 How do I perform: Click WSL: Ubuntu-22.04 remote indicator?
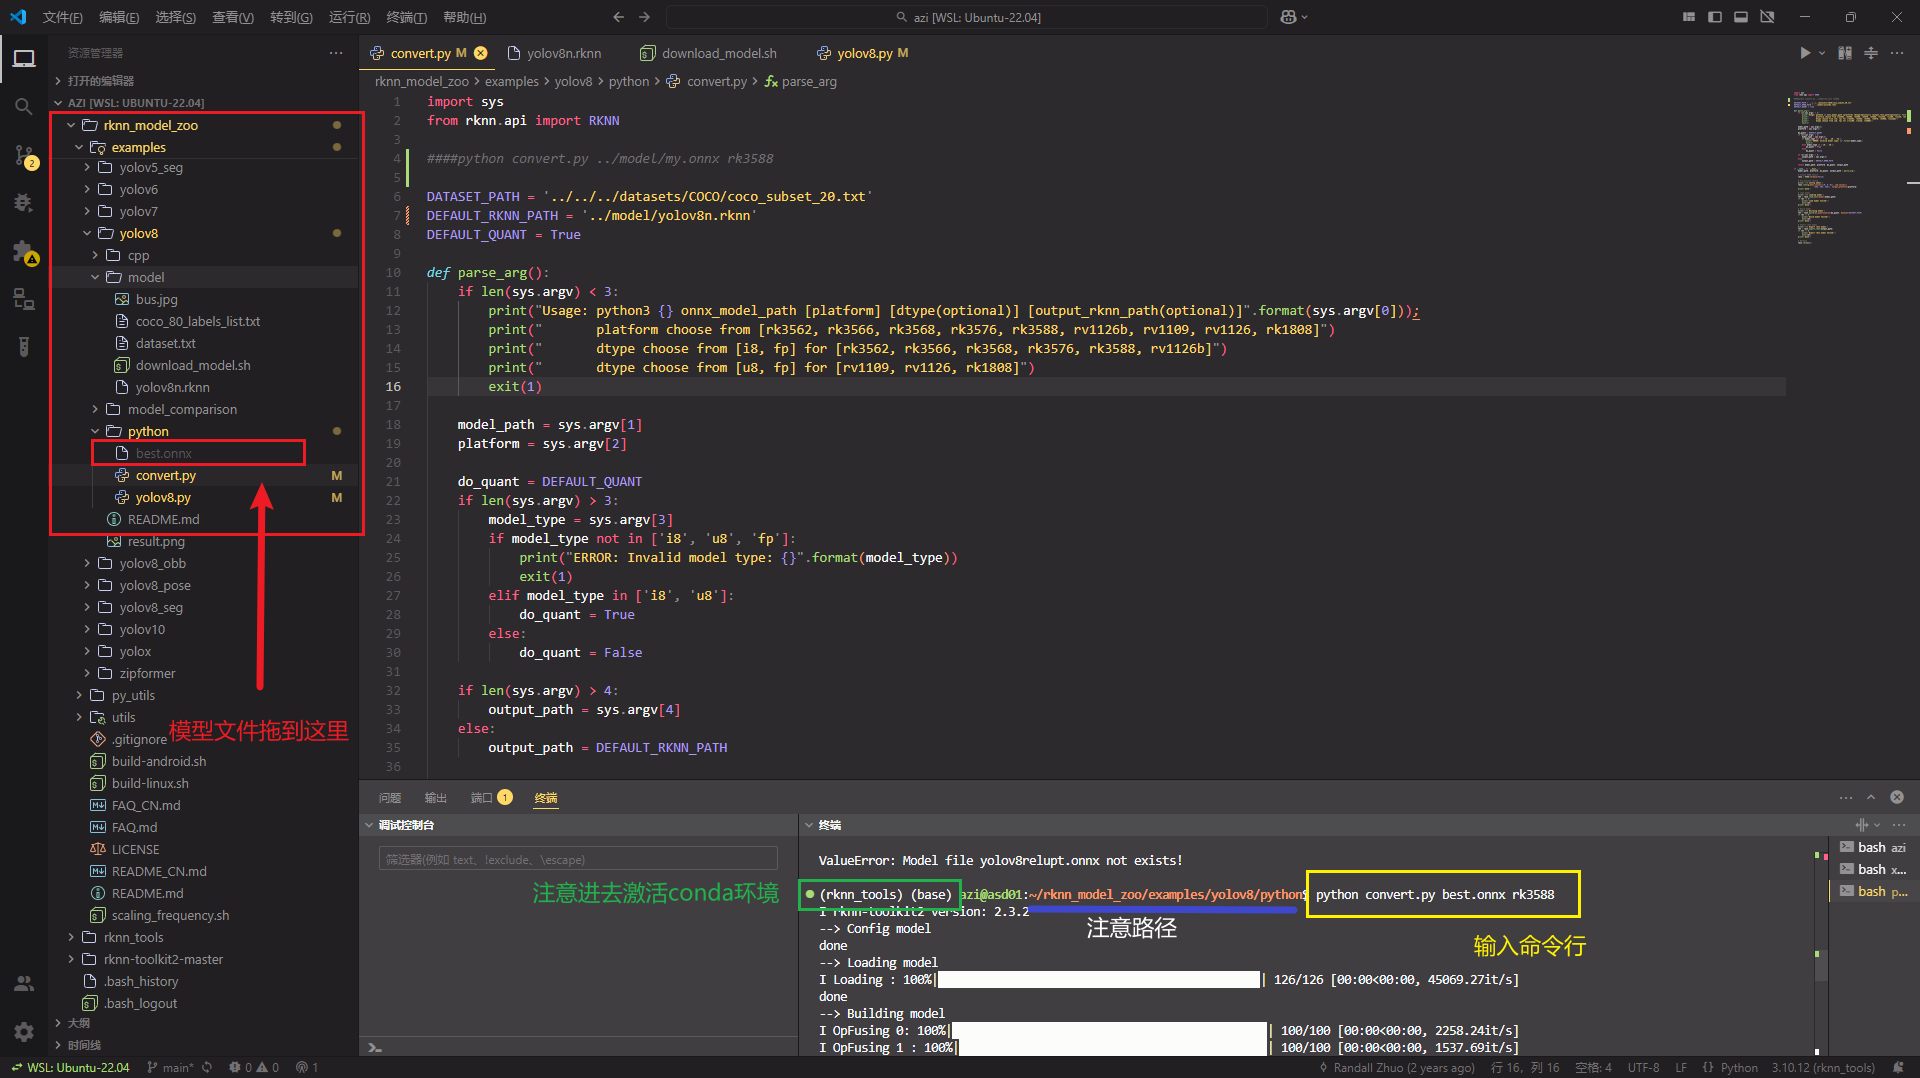coord(70,1067)
